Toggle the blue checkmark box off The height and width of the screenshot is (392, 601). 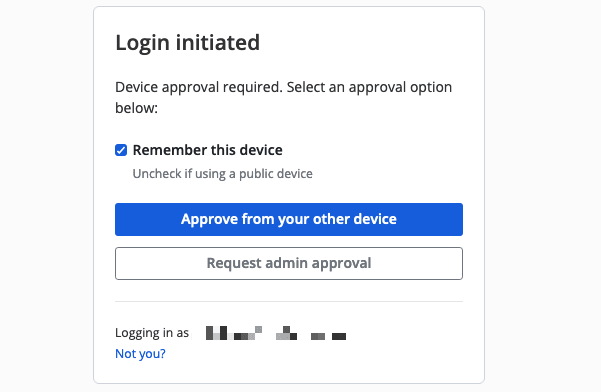[x=121, y=150]
